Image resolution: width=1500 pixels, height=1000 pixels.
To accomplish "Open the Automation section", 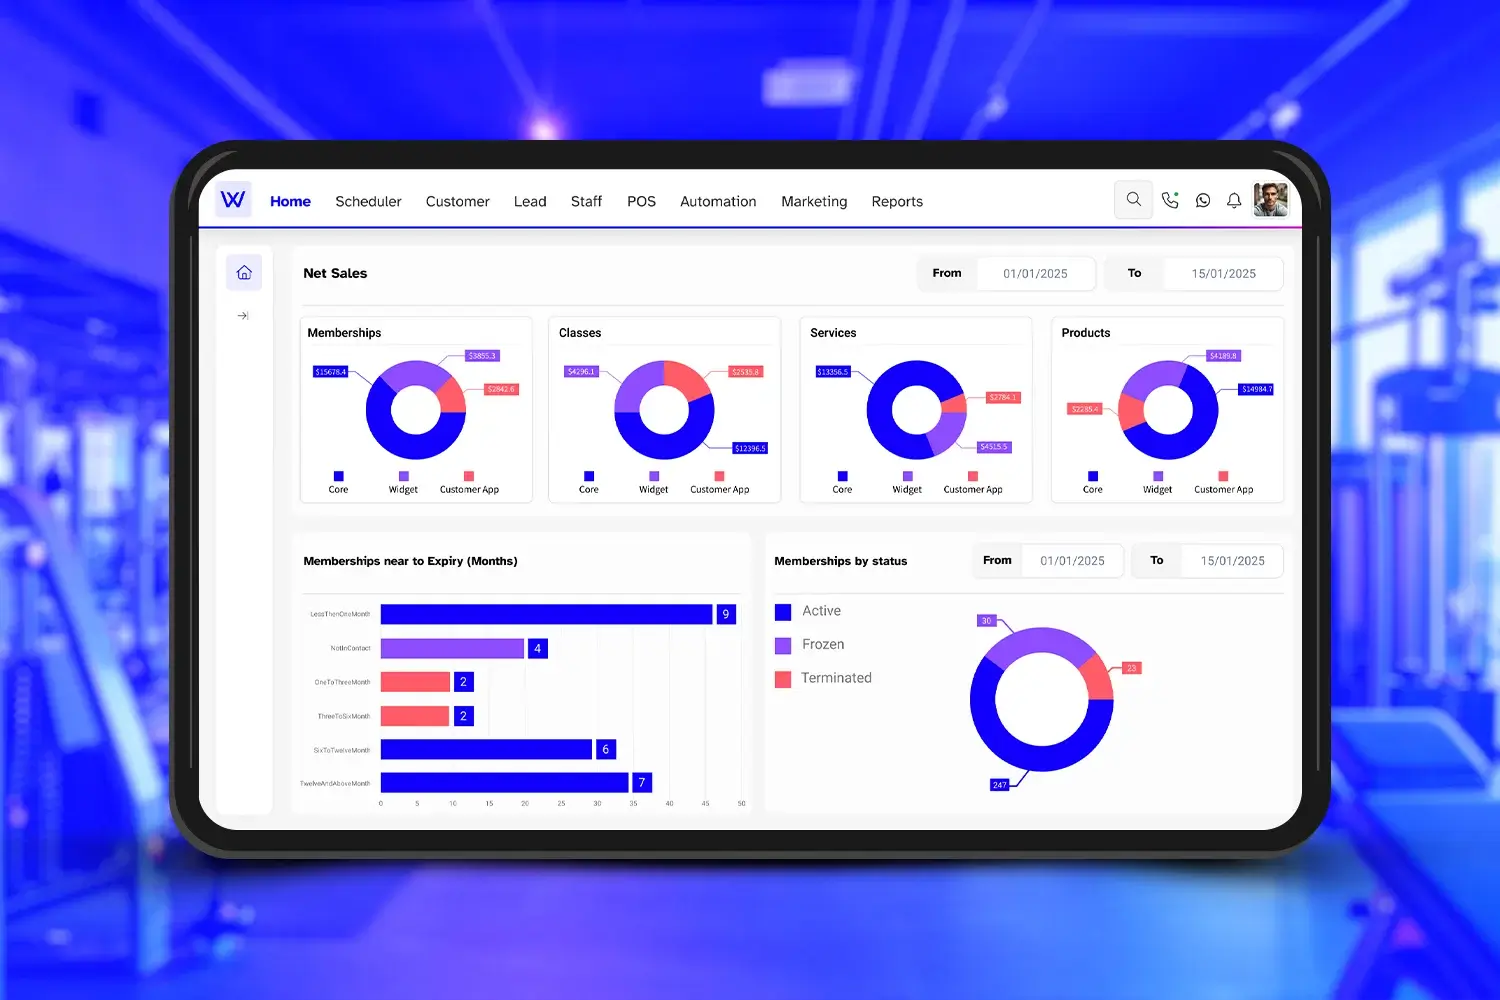I will pyautogui.click(x=717, y=201).
